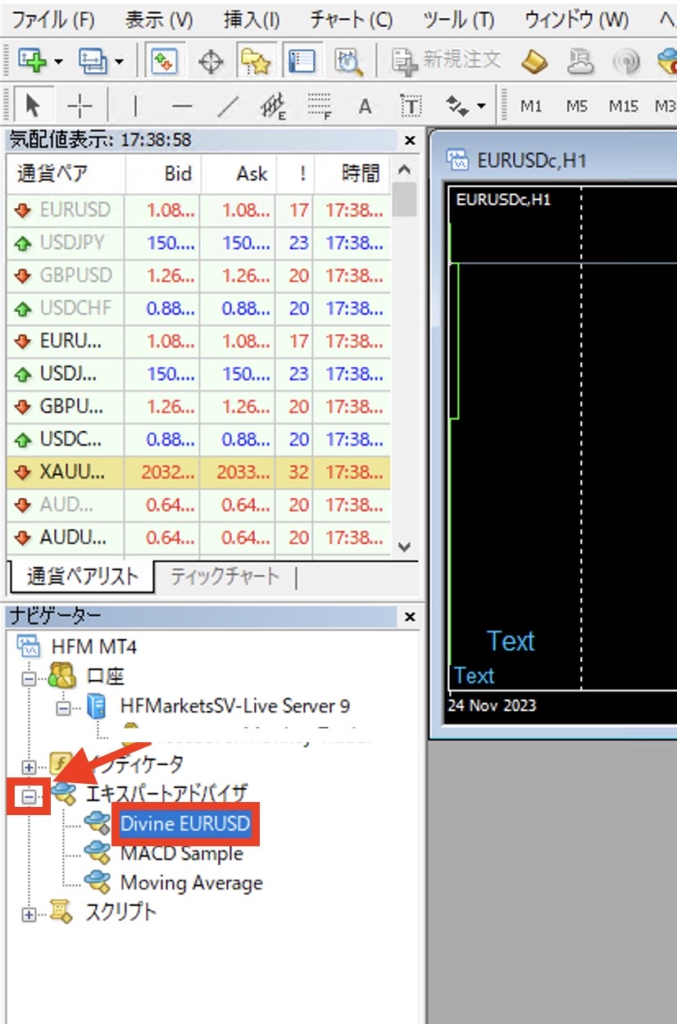Screen dimensions: 677x1024
Task: Select Moving Average expert advisor
Action: click(191, 883)
